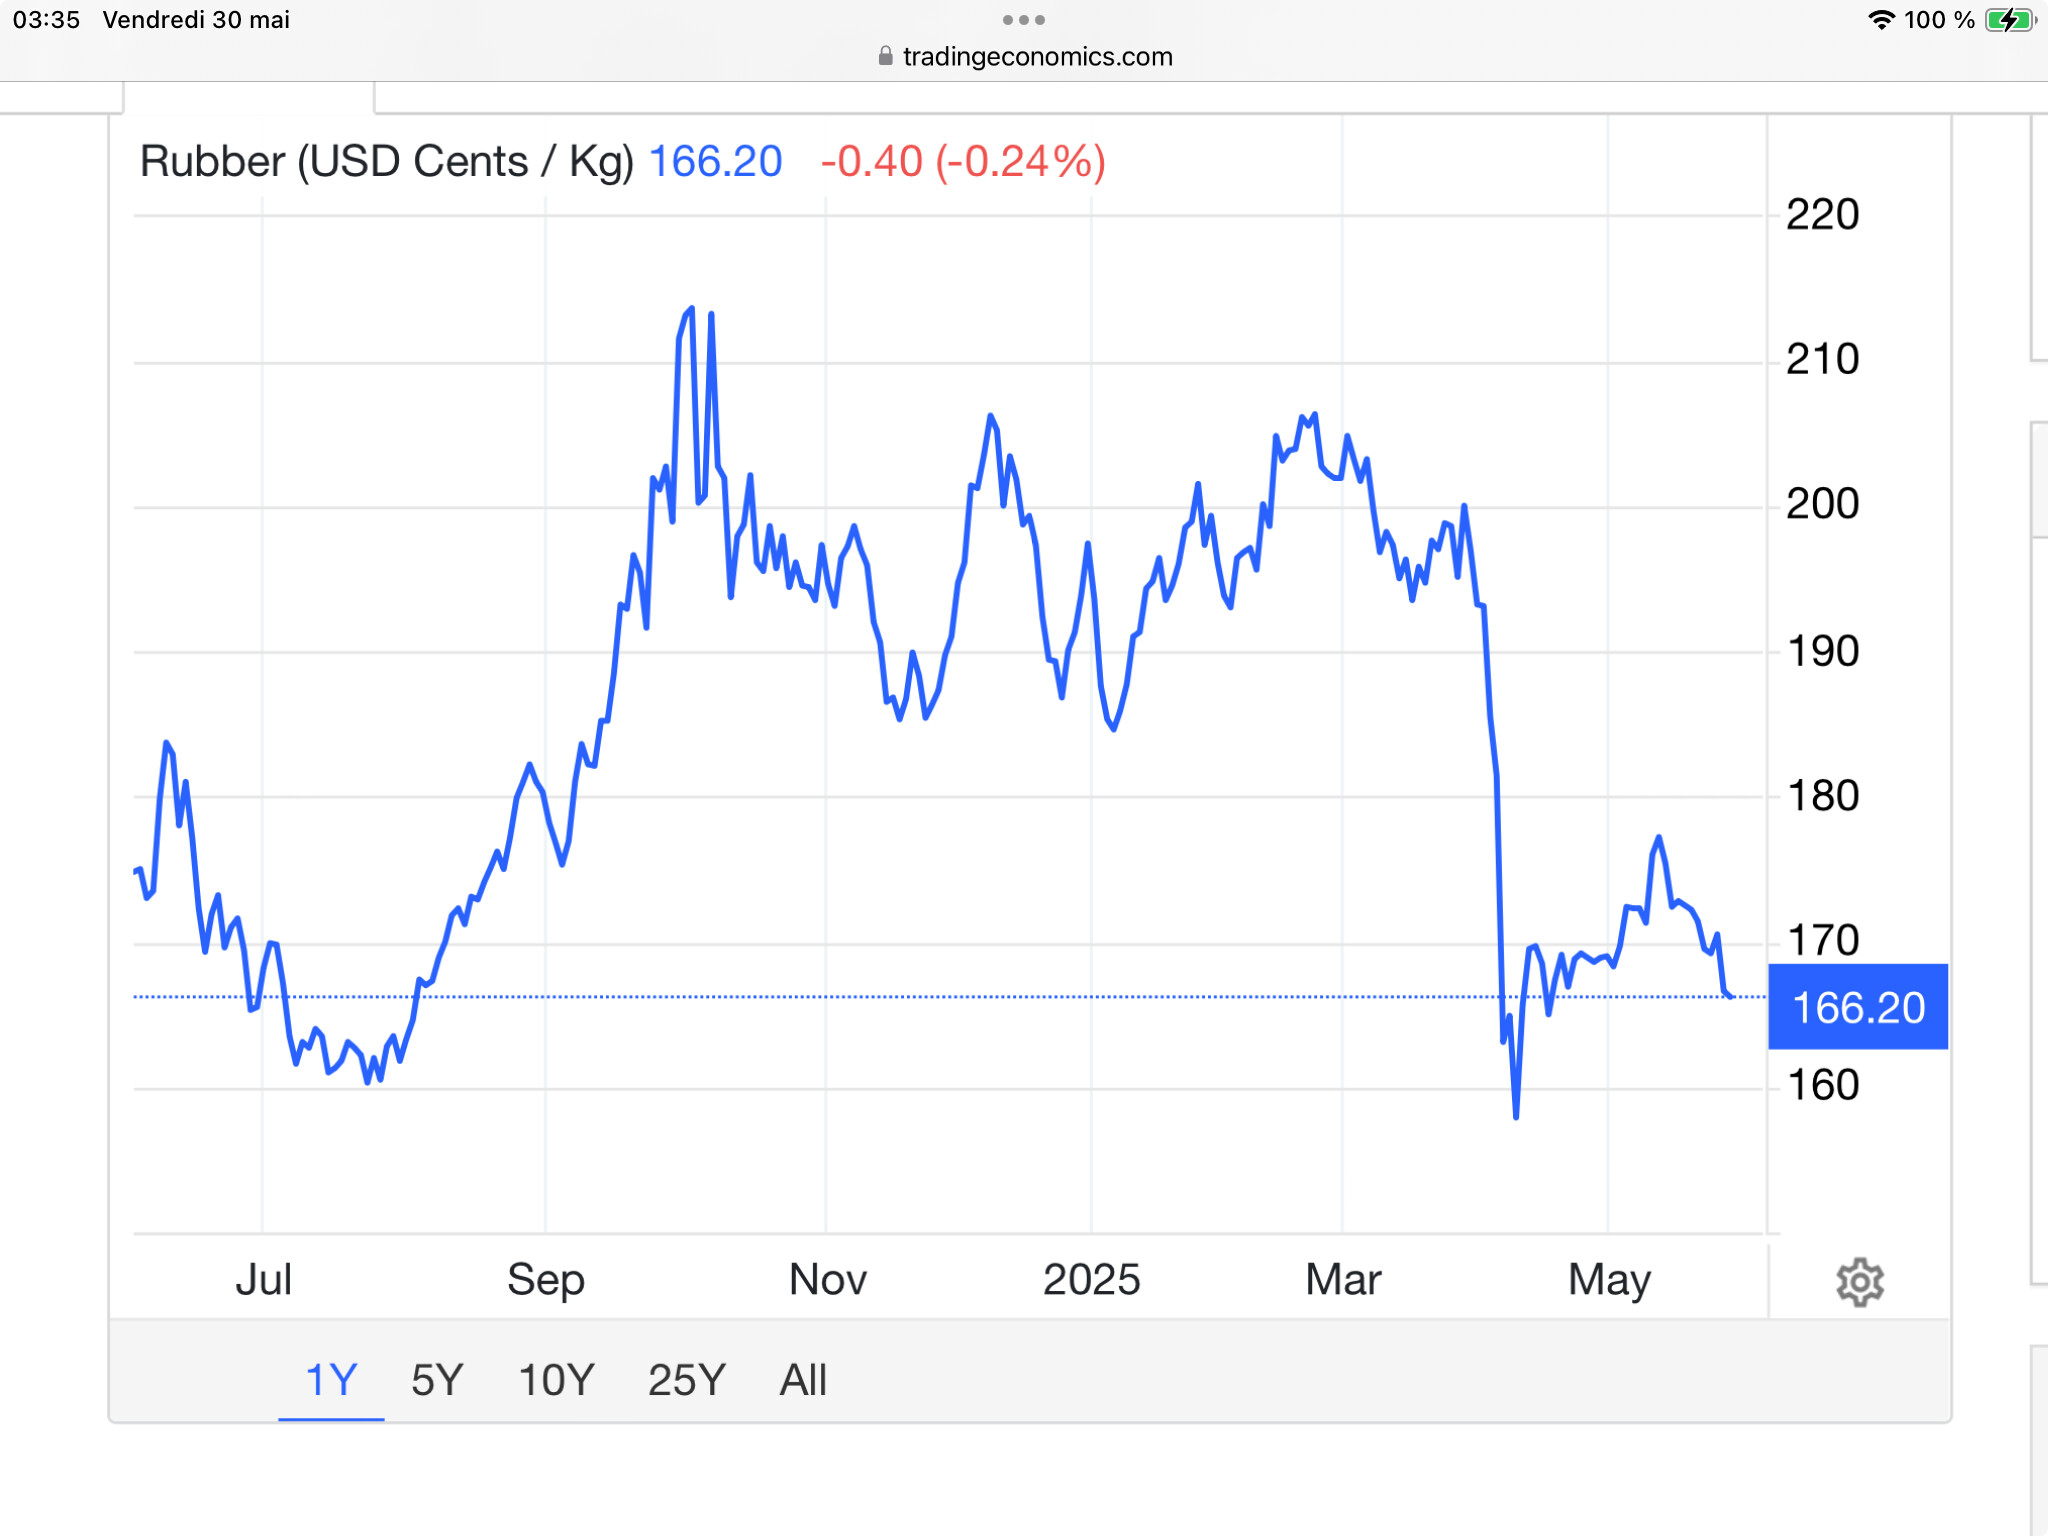The image size is (2048, 1536).
Task: Click the chart's highest peak near 213
Action: [x=691, y=309]
